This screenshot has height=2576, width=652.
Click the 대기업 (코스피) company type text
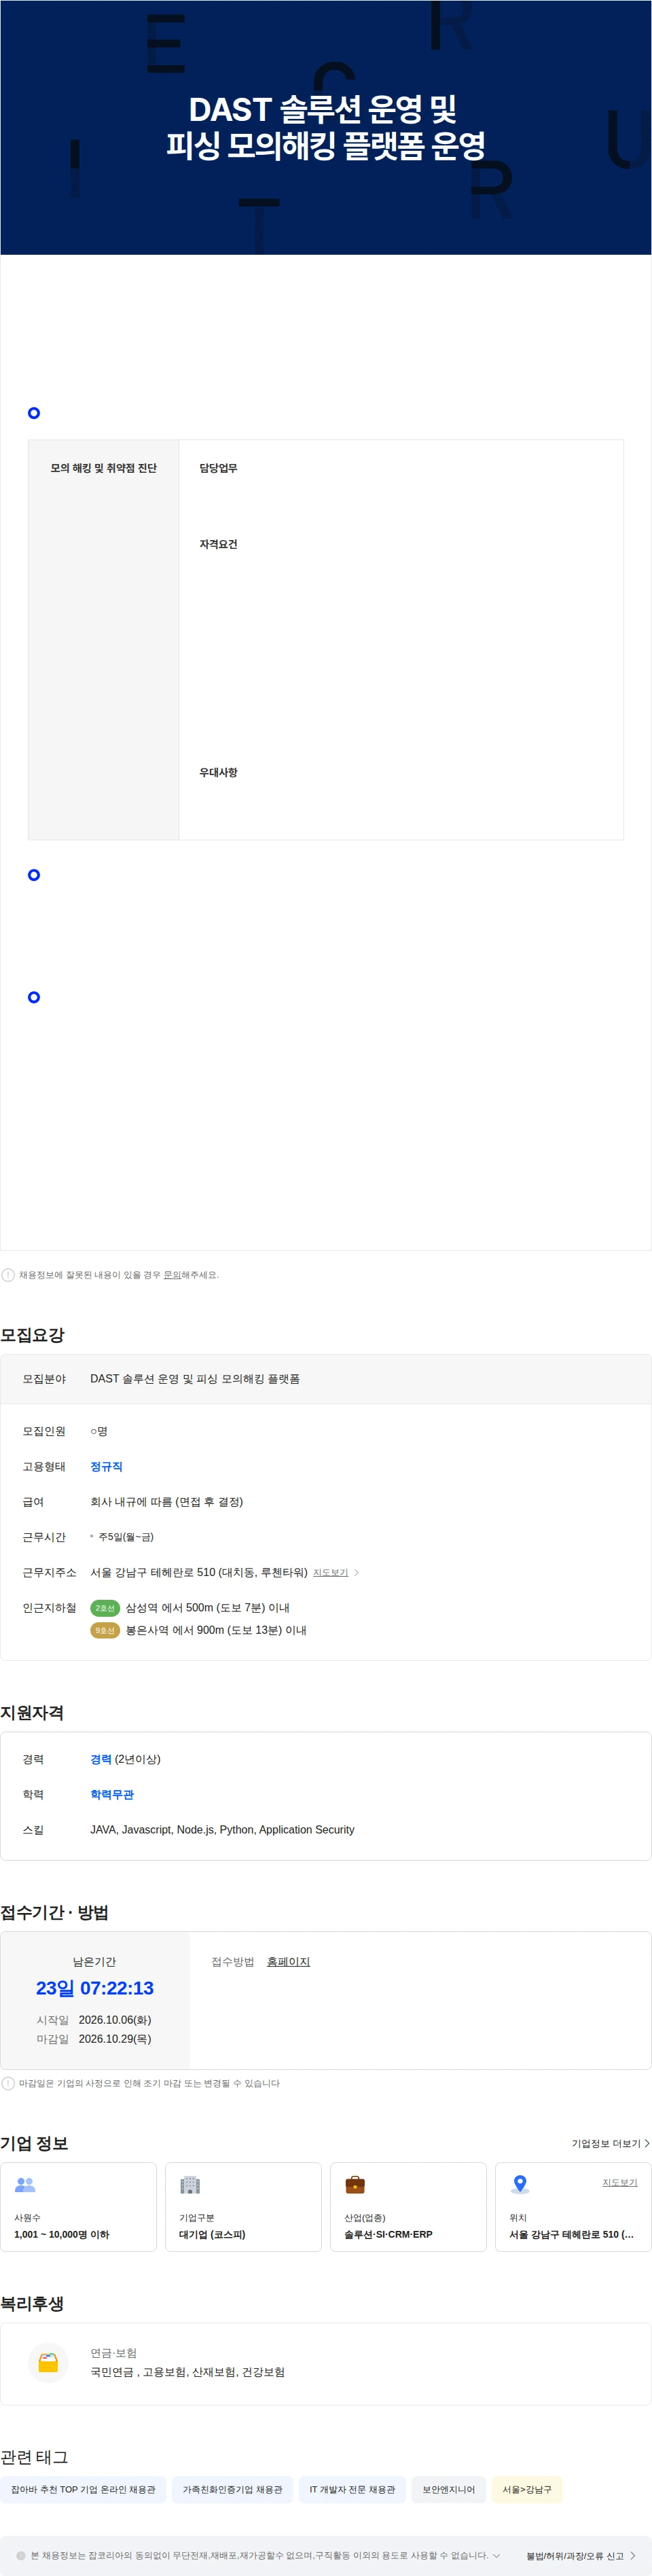coord(212,2234)
